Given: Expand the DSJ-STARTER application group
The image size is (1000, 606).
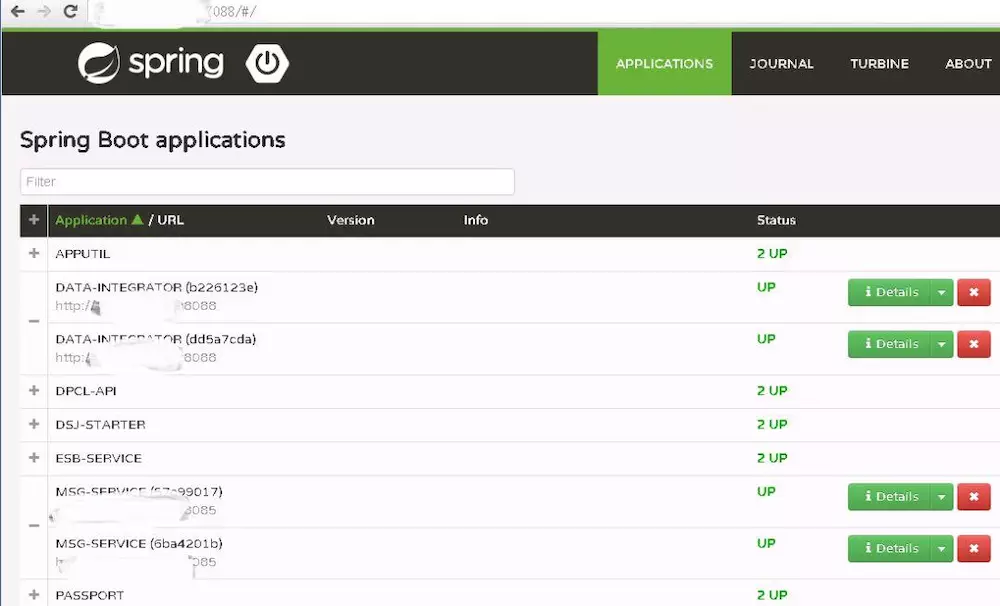Looking at the screenshot, I should 34,424.
